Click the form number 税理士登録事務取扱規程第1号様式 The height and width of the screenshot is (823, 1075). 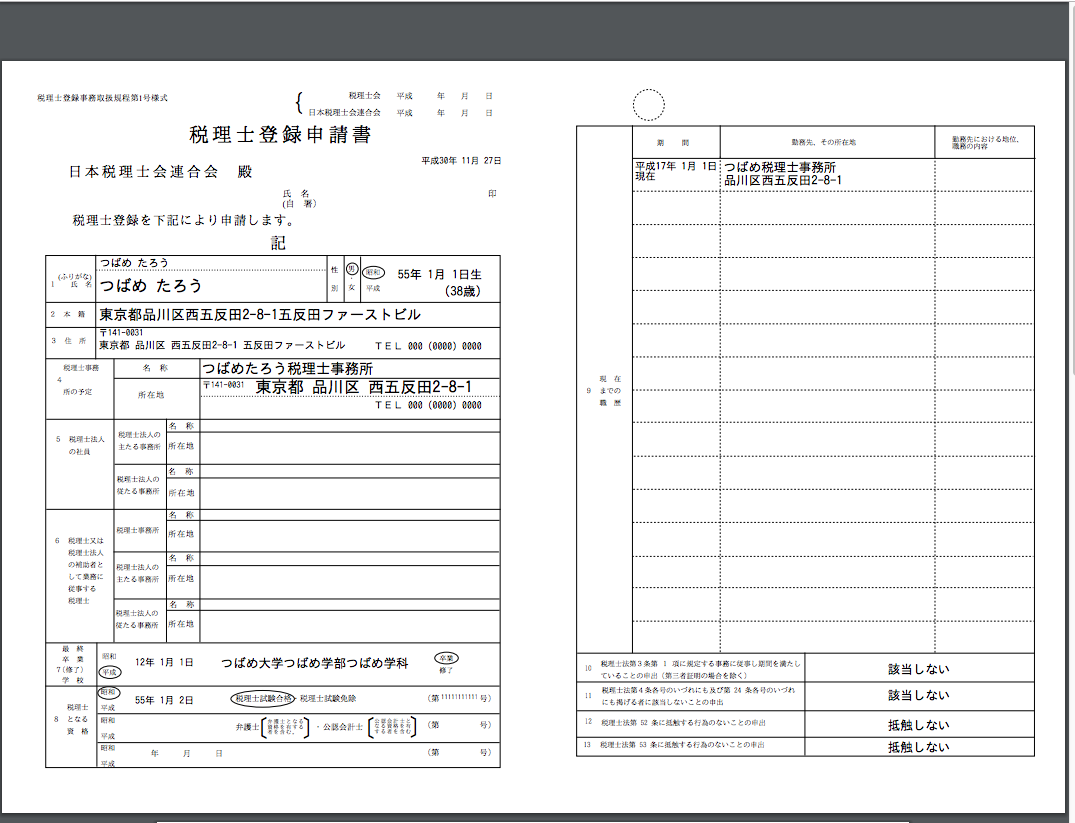pos(102,98)
